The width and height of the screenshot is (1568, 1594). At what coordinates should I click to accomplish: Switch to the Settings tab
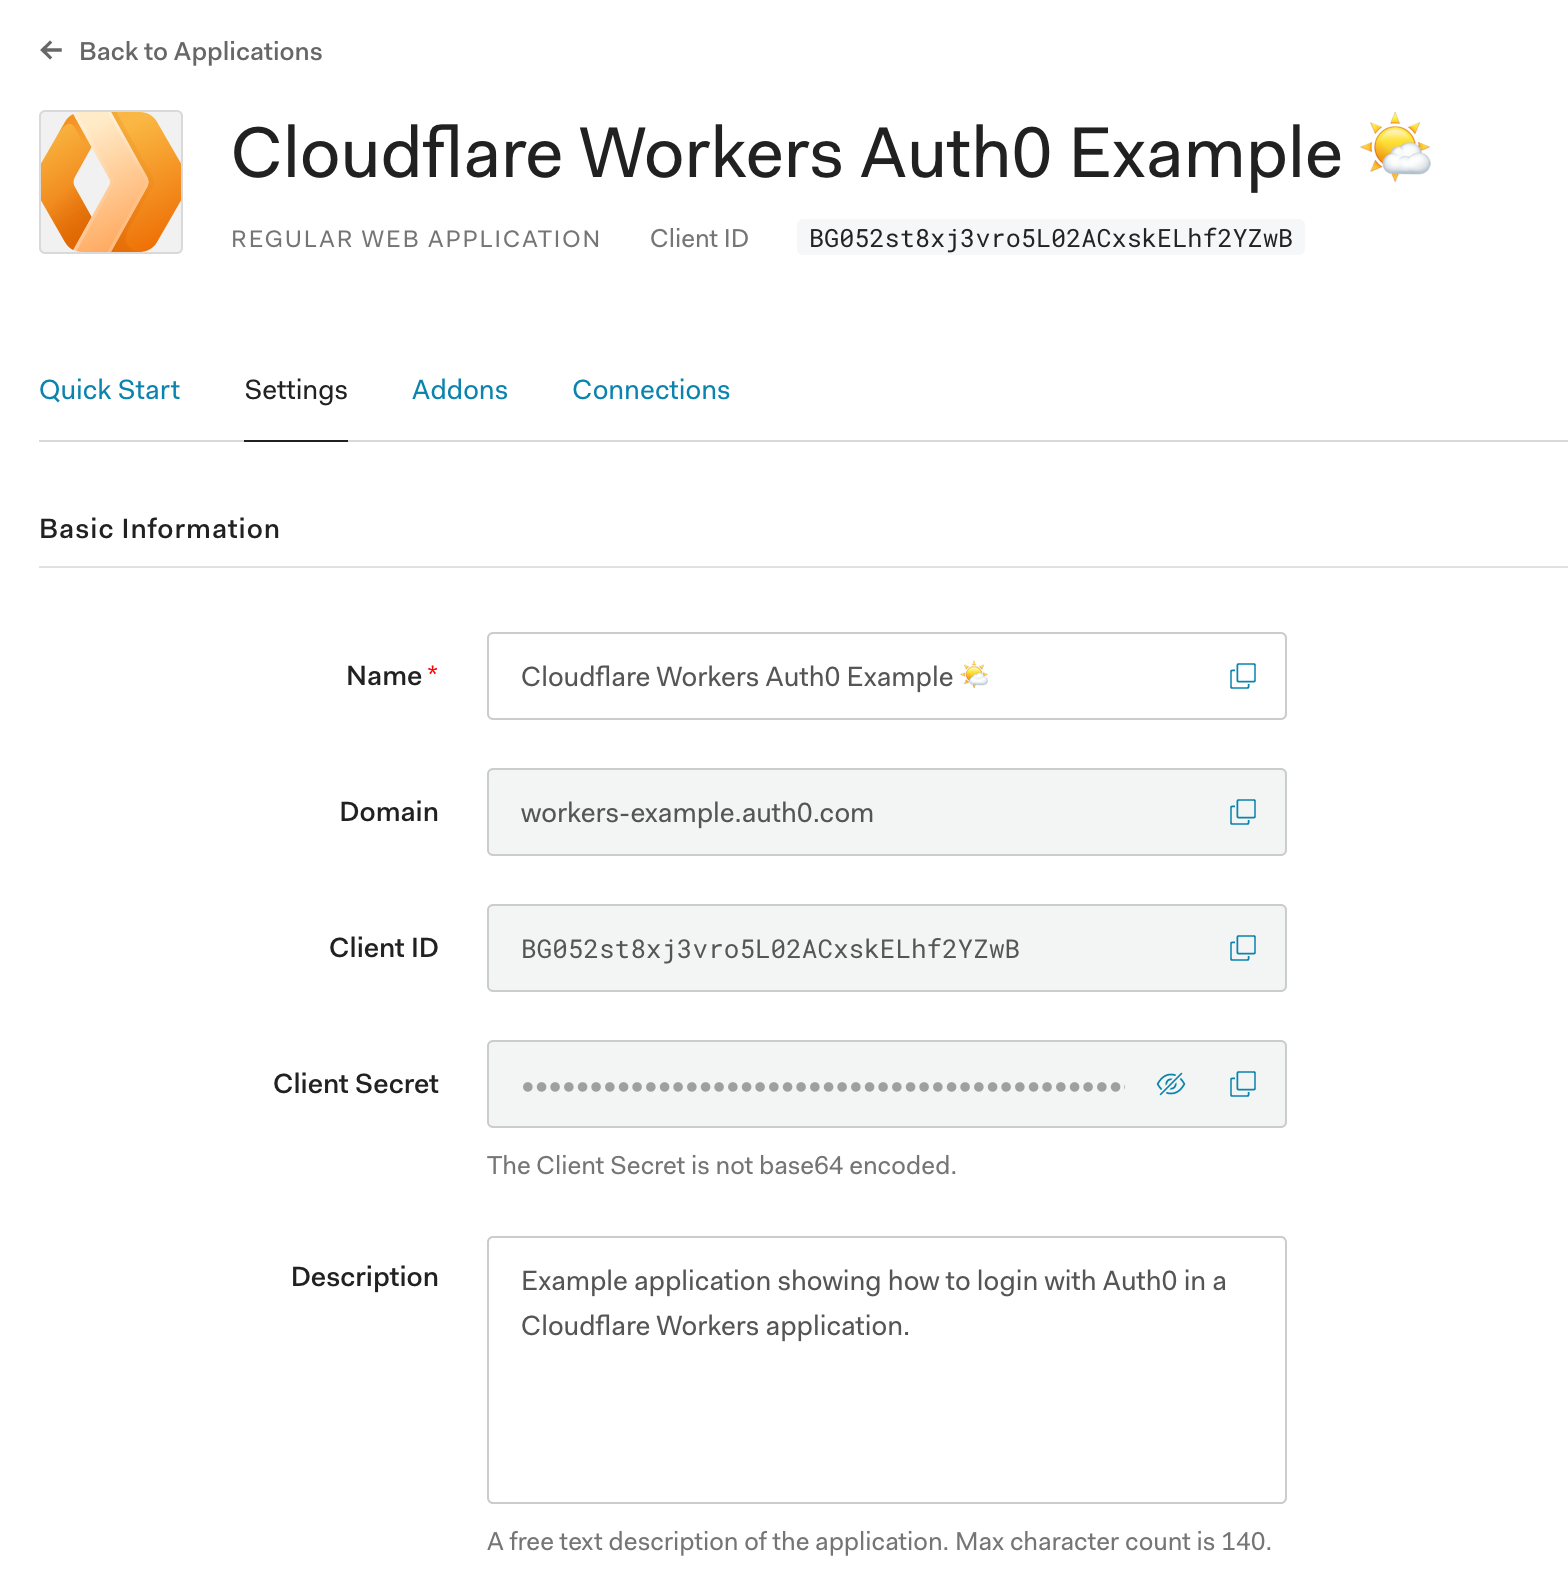296,390
